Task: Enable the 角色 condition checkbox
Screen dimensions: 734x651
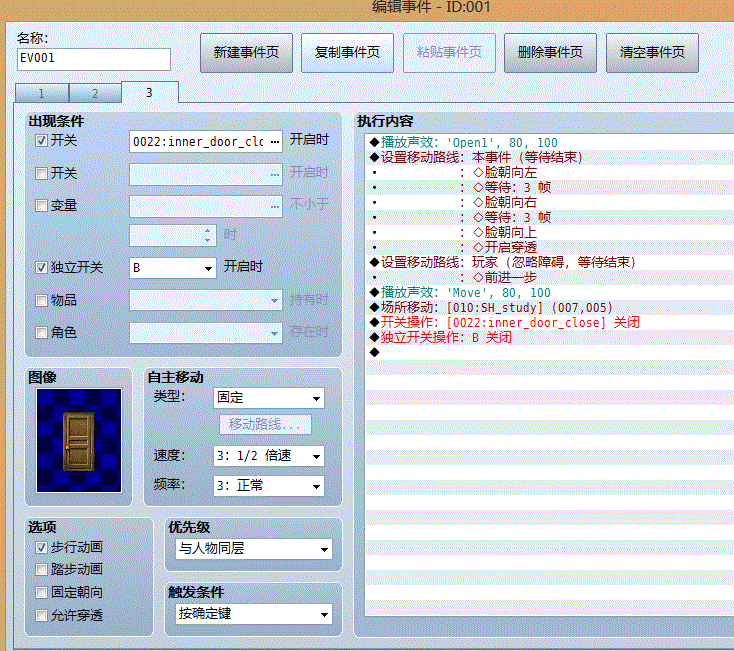Action: (x=41, y=332)
